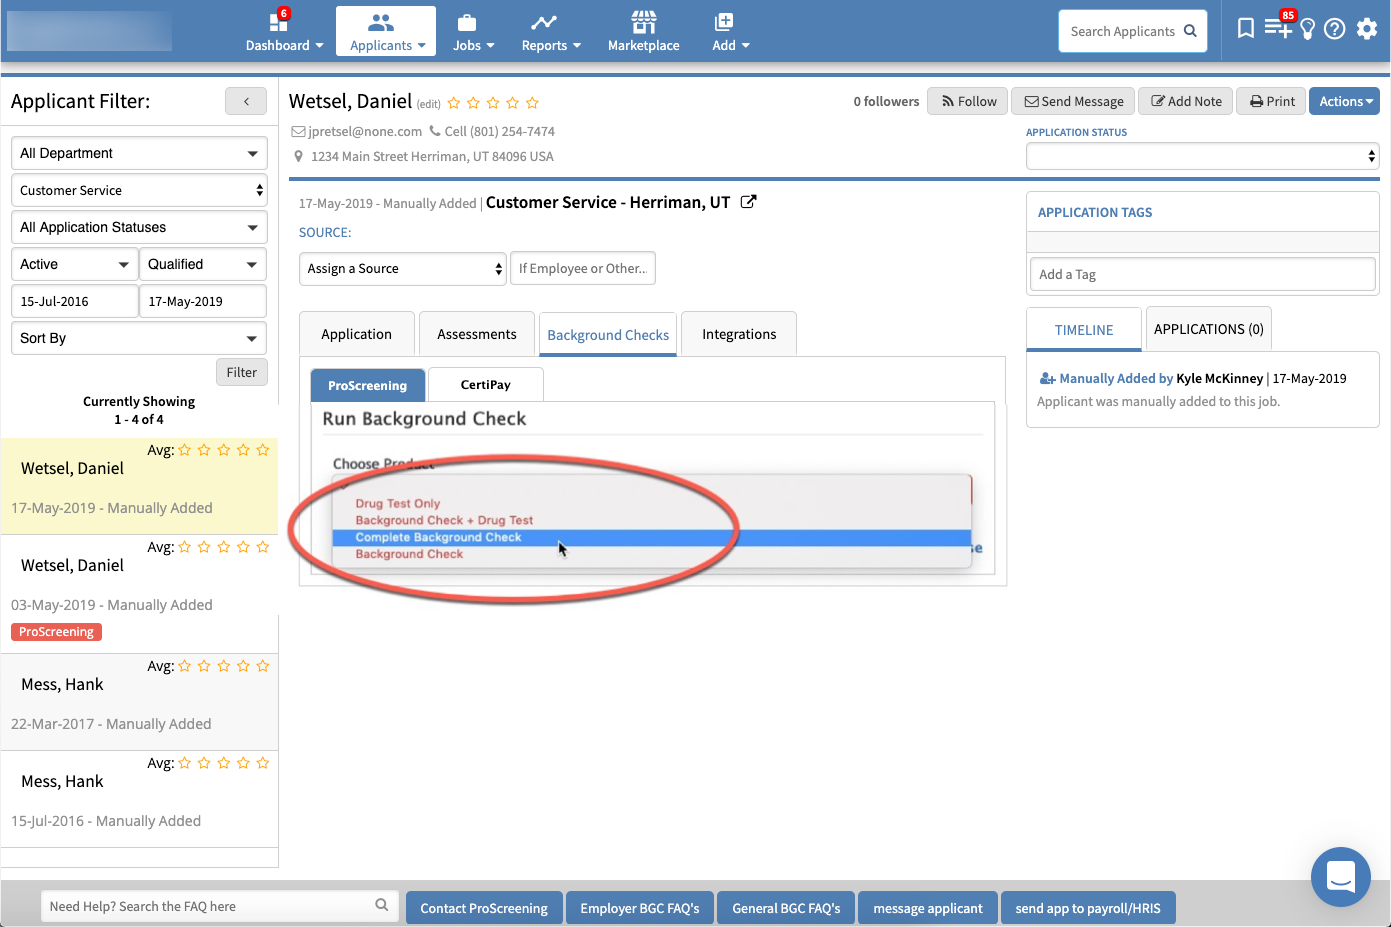Open the bookmark icon in header
Screen dimensions: 1391x927
tap(1245, 29)
